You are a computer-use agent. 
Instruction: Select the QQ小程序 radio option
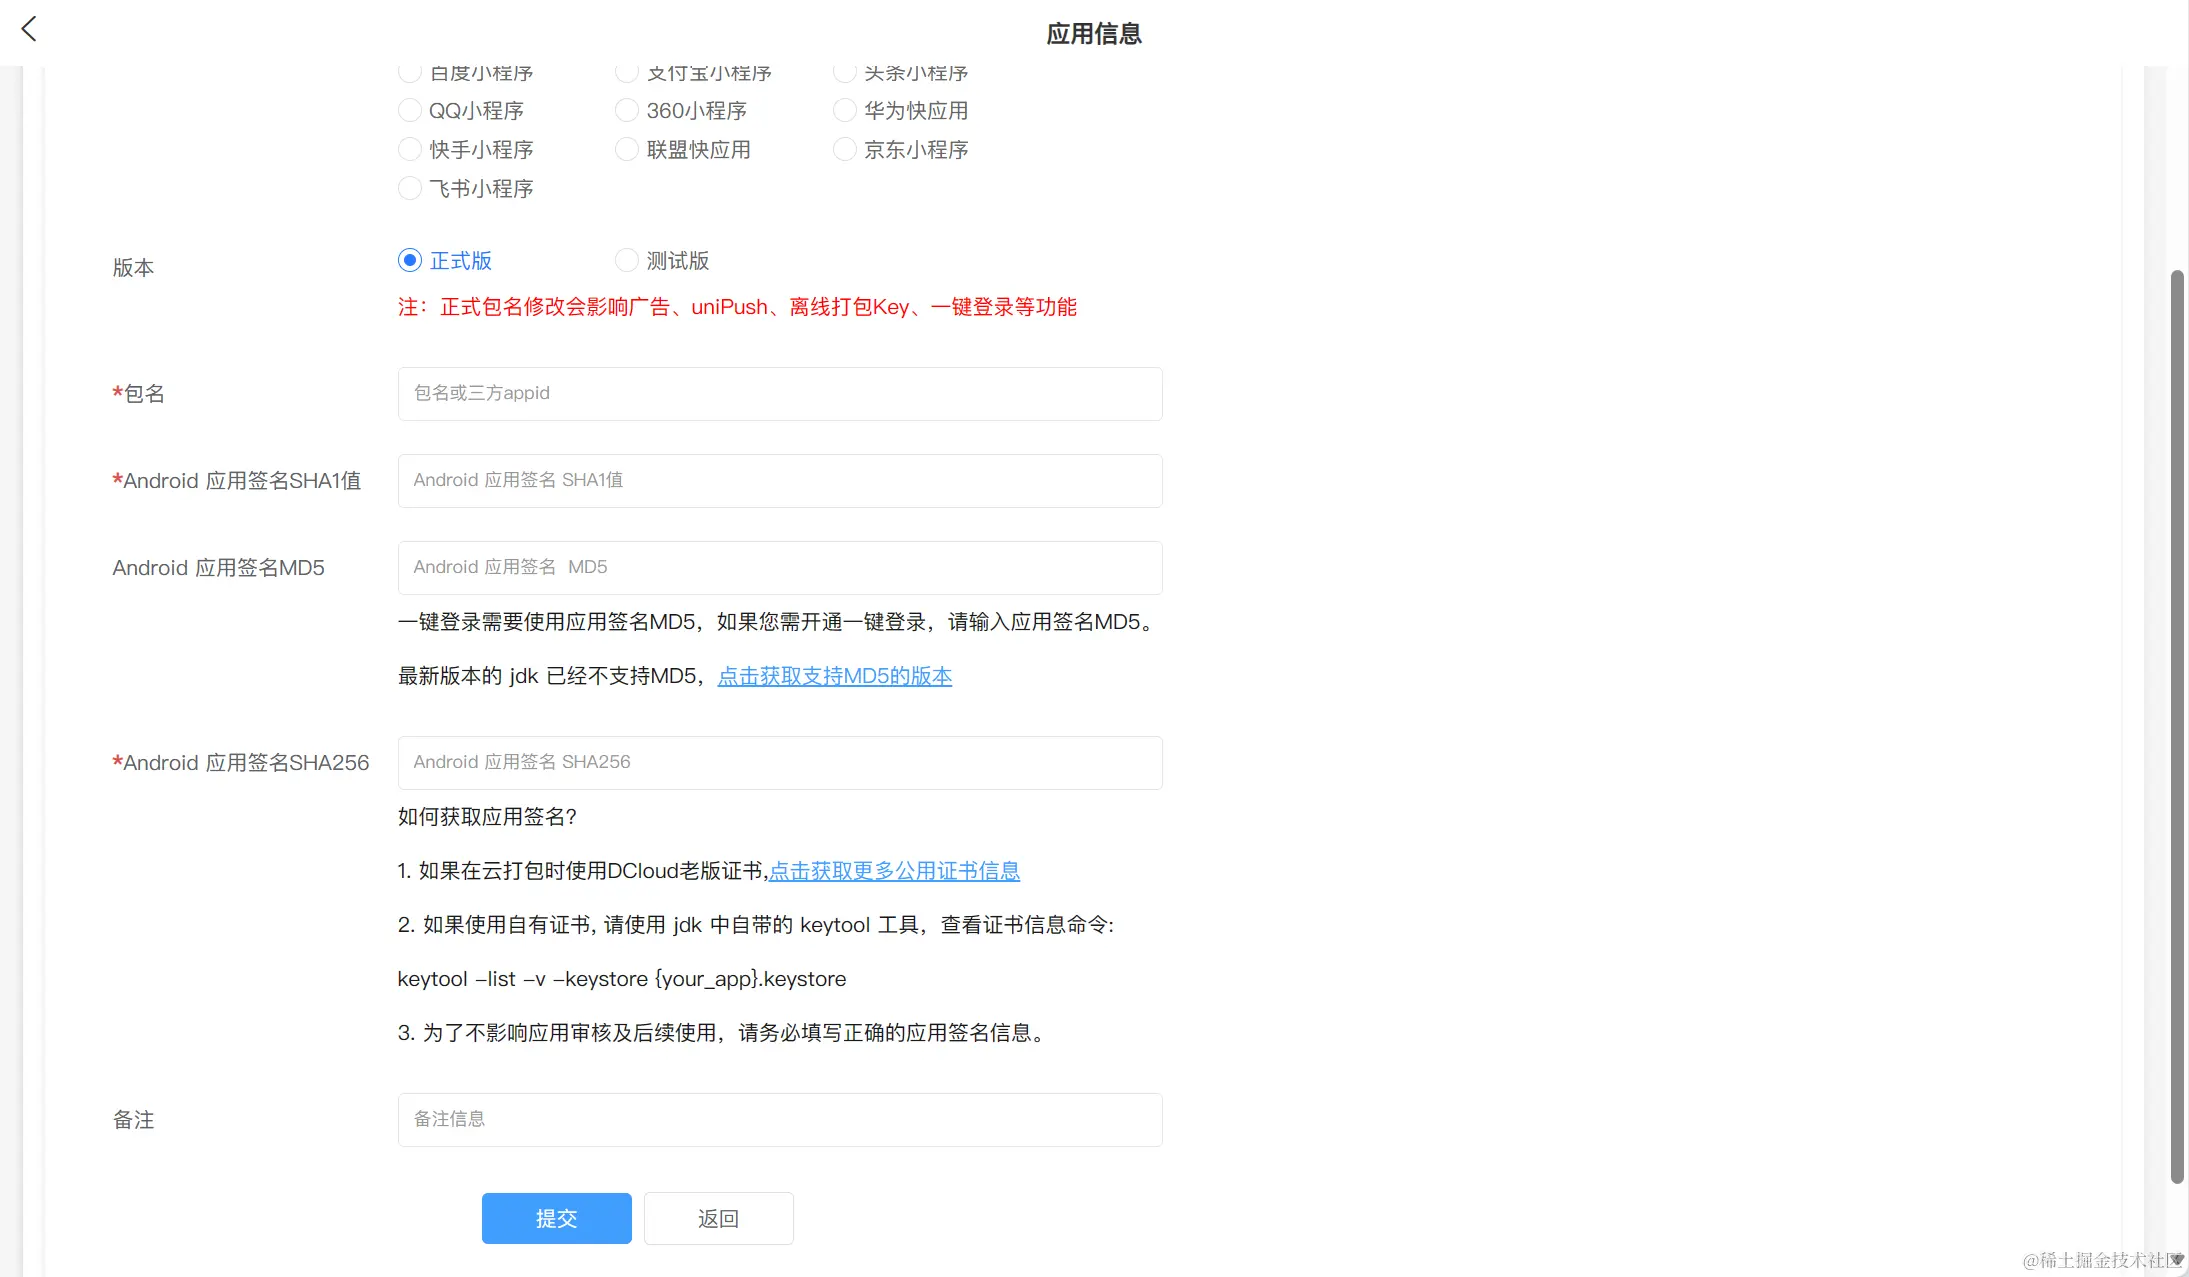click(x=410, y=110)
